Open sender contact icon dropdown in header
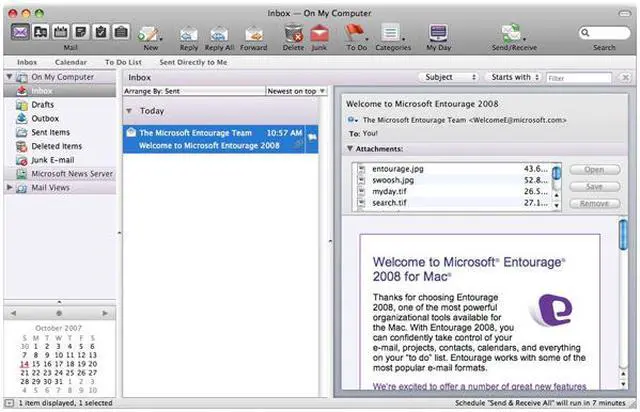The height and width of the screenshot is (412, 640). [353, 120]
